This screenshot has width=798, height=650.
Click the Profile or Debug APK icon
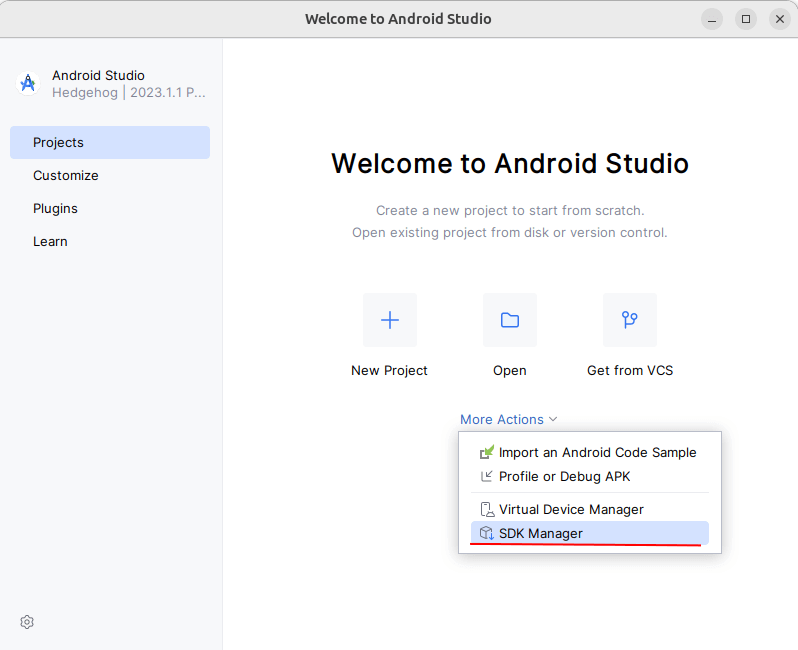pos(487,476)
